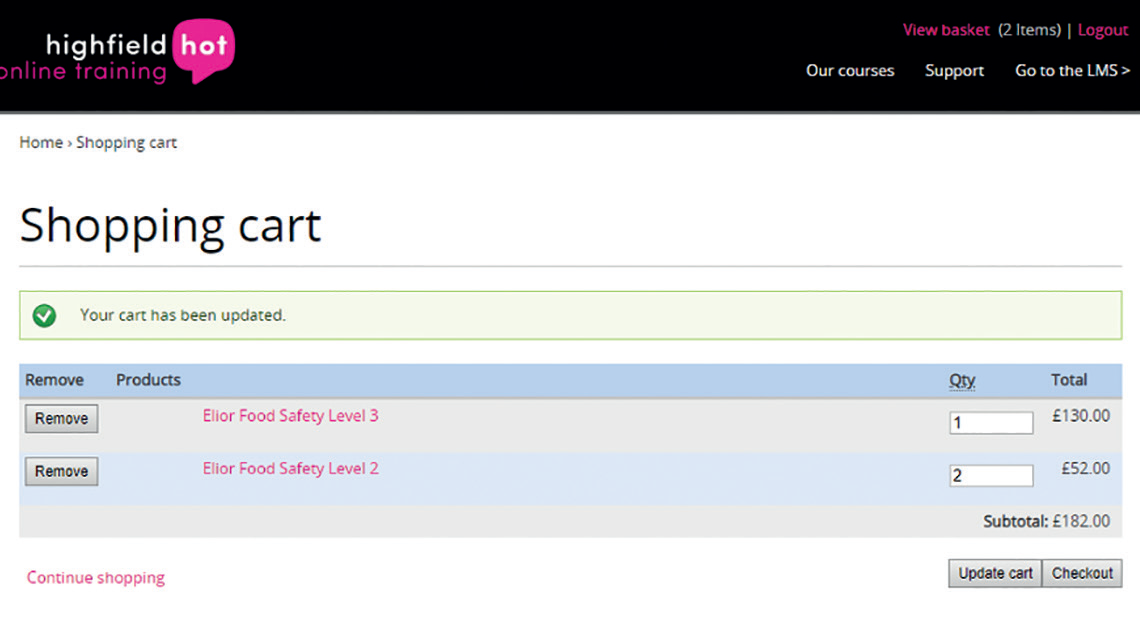Open the Elior Food Safety Level 2 product
This screenshot has height=619, width=1140.
pyautogui.click(x=290, y=469)
